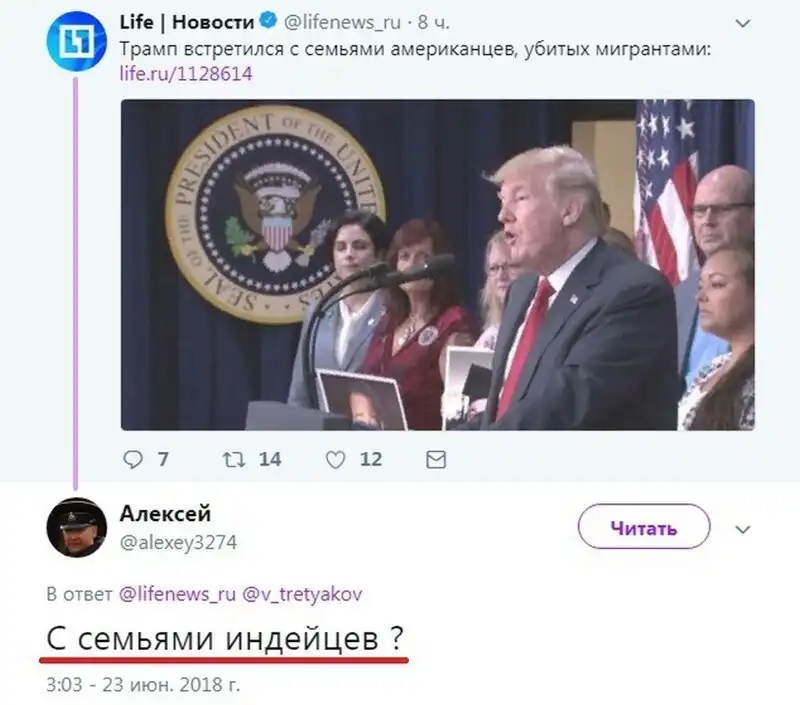Open the @lifenews_ru mention in reply line

pyautogui.click(x=178, y=594)
